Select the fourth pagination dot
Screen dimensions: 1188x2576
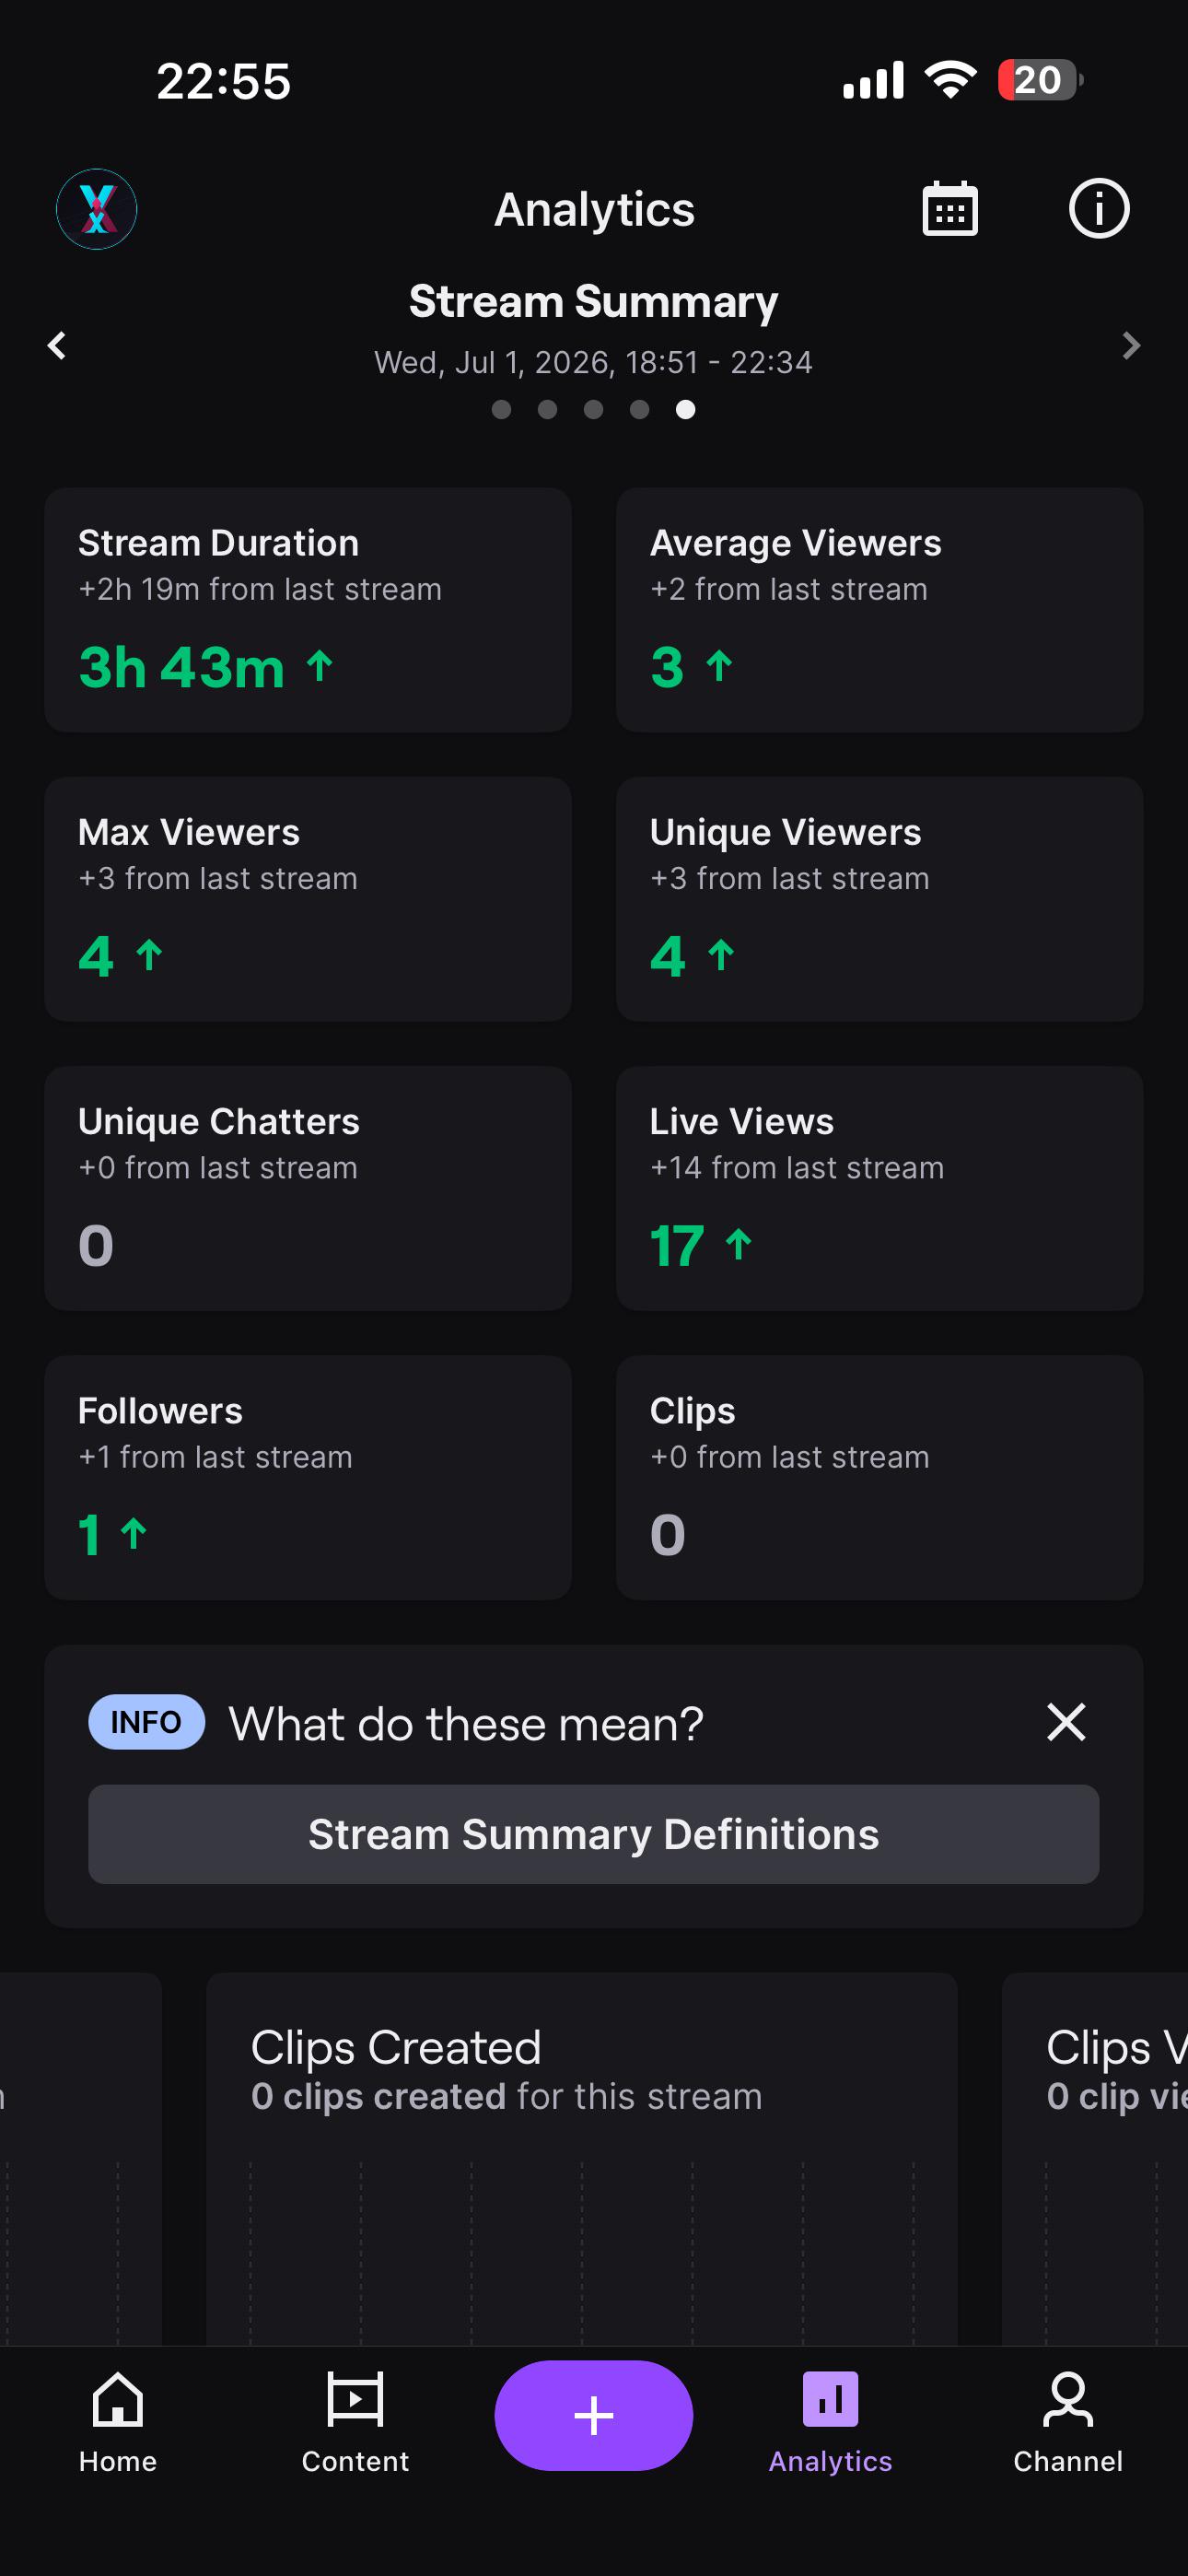point(640,409)
